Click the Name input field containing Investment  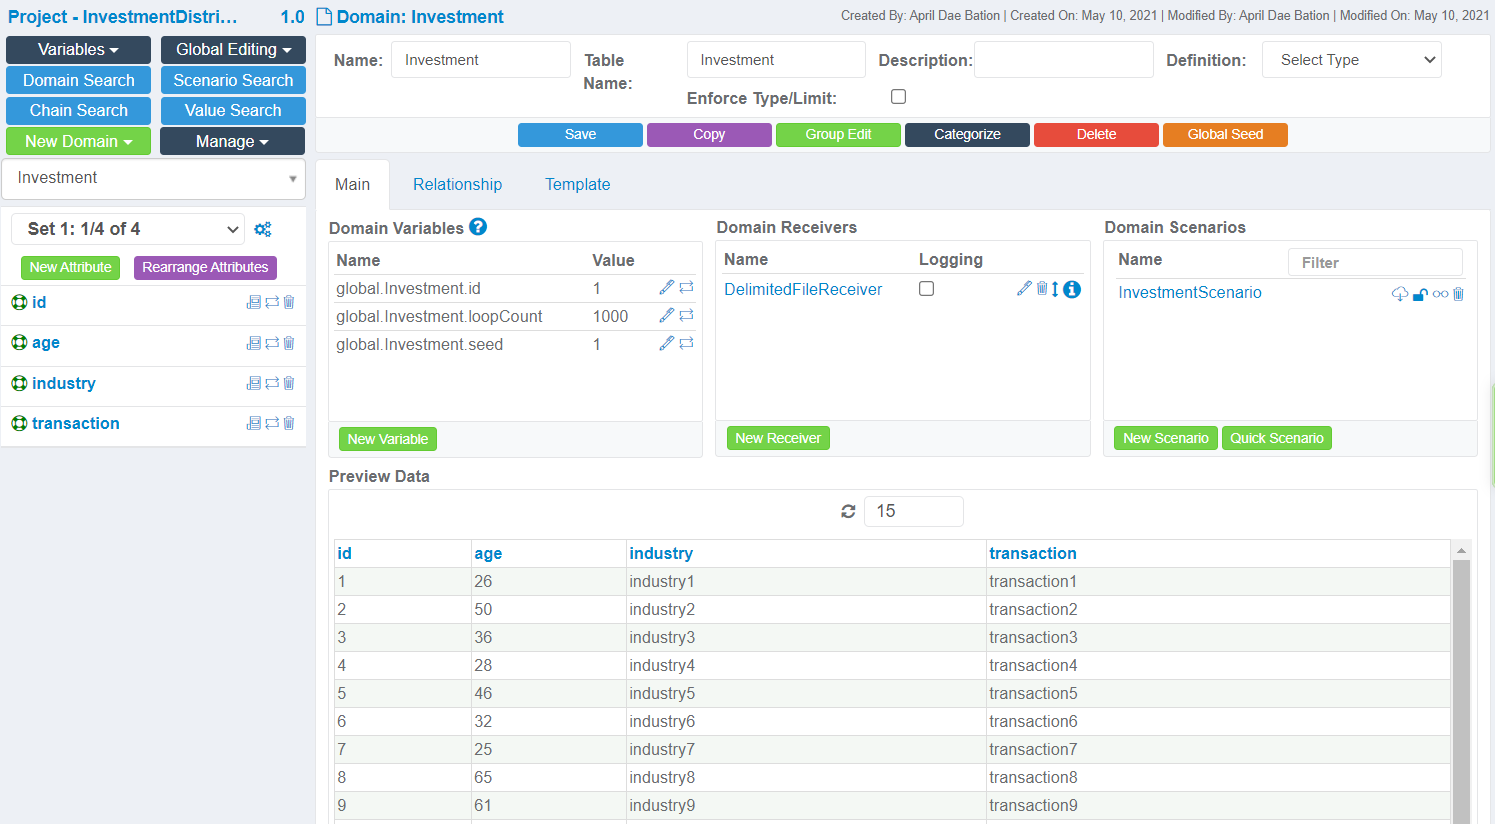[x=481, y=60]
